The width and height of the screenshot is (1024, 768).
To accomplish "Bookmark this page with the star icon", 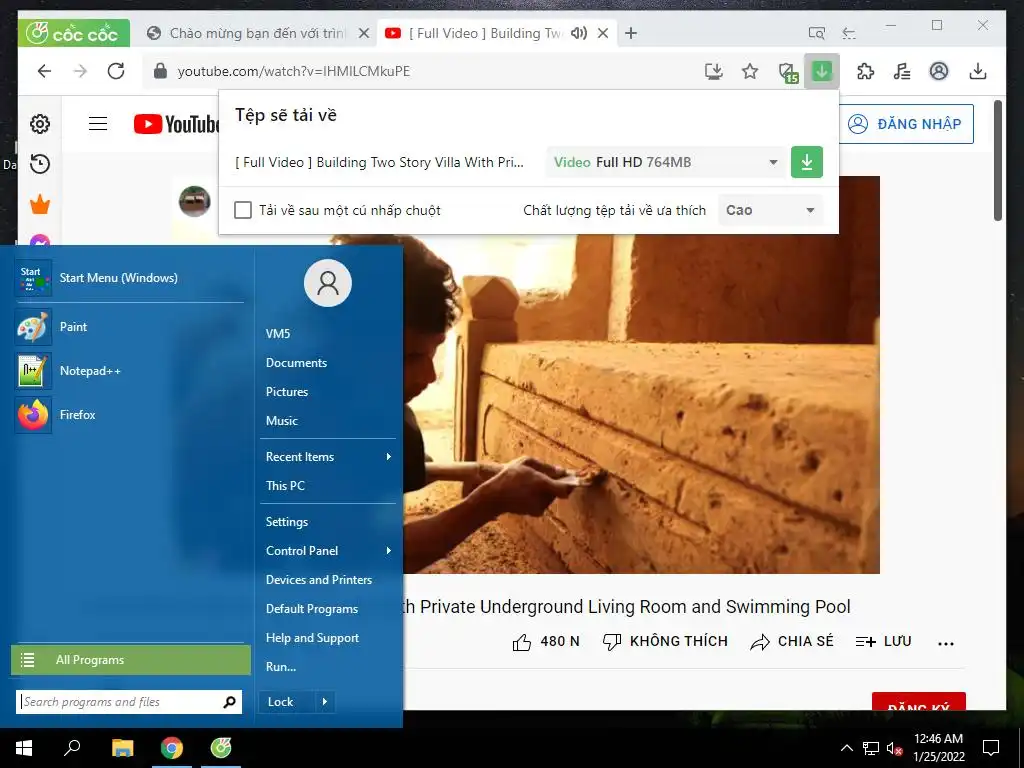I will 750,71.
